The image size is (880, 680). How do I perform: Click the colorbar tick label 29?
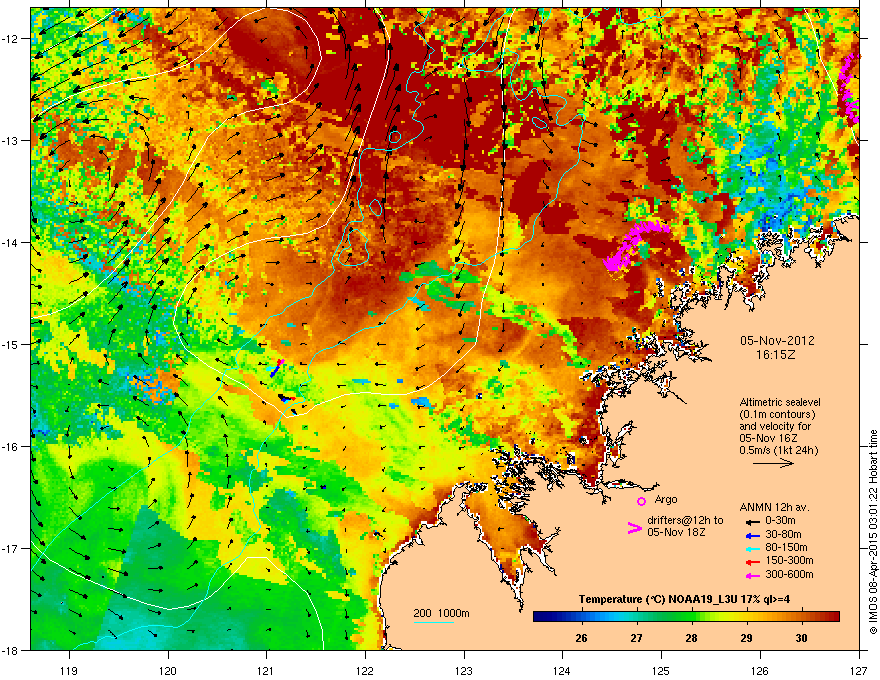point(746,638)
